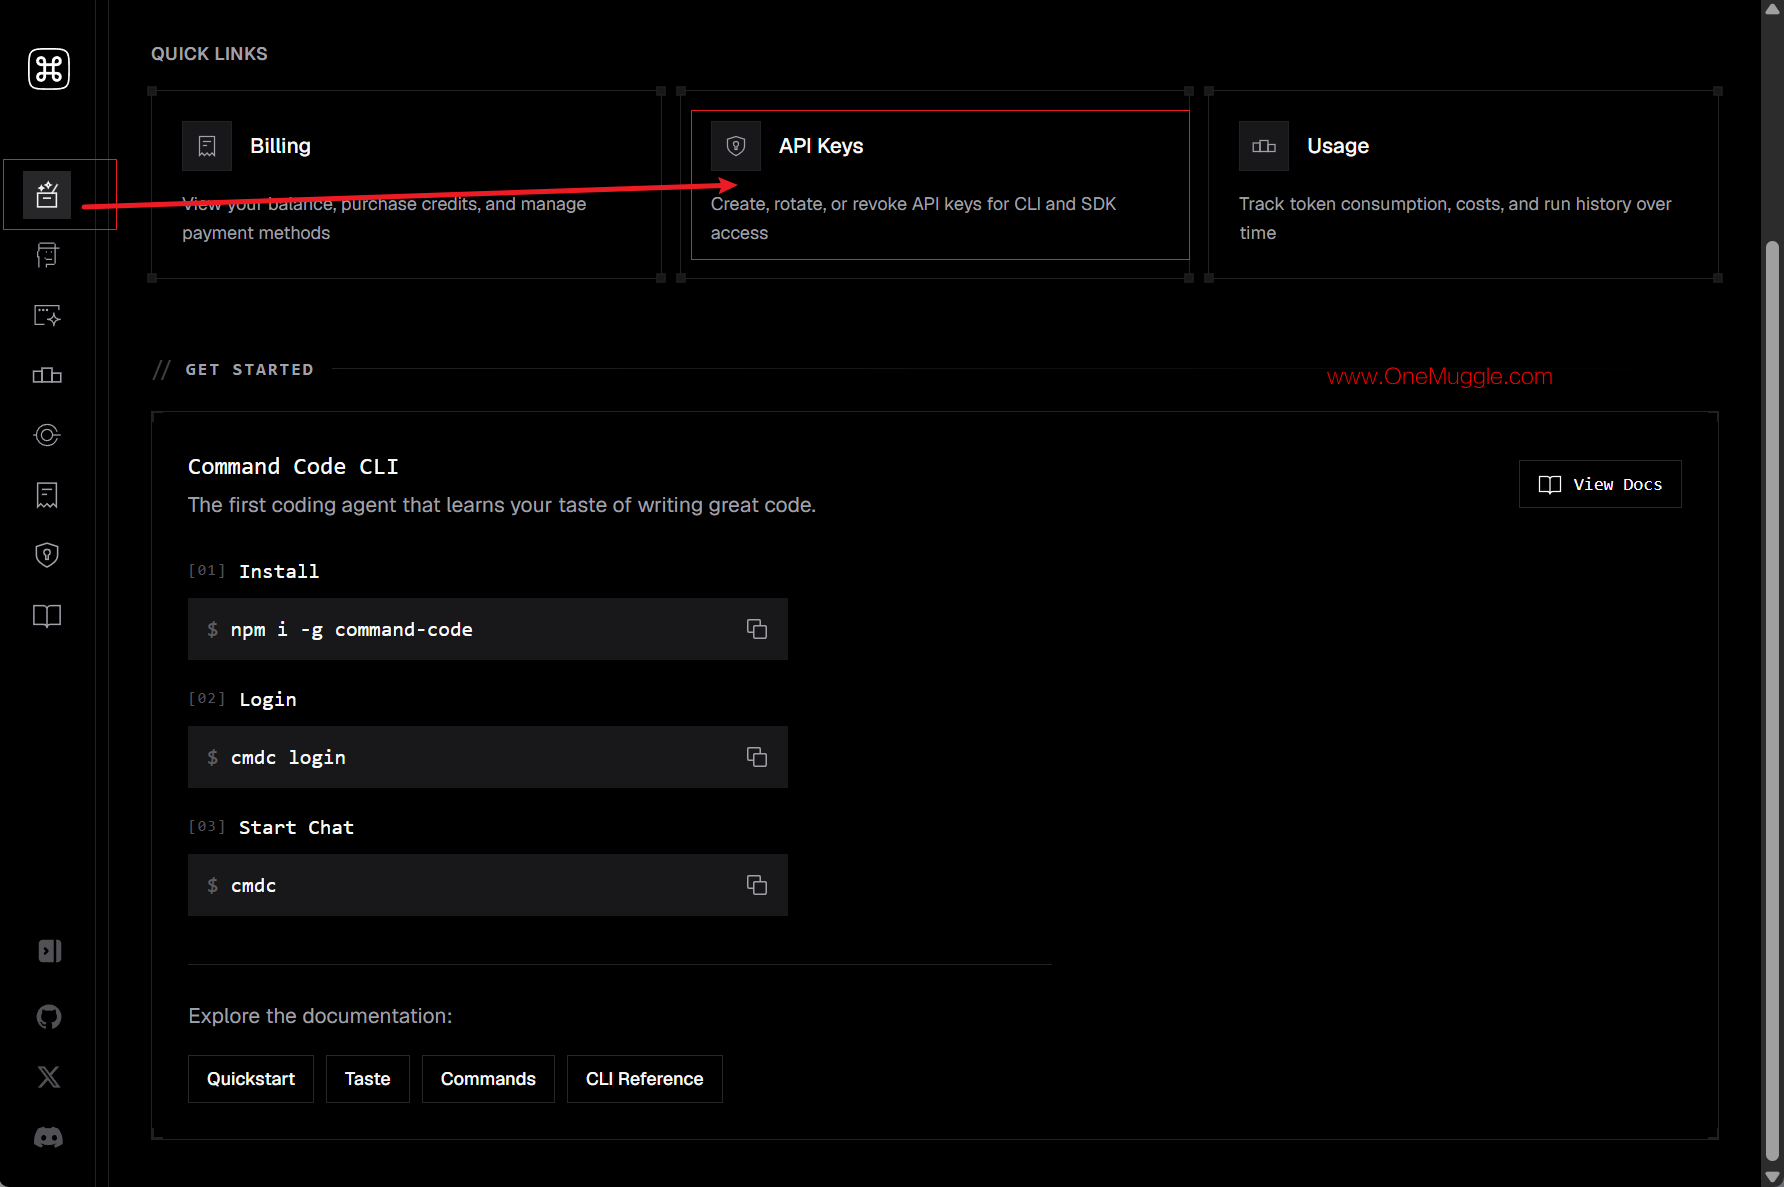Click the 'QUICK LINKS' heading
1784x1187 pixels.
209,54
